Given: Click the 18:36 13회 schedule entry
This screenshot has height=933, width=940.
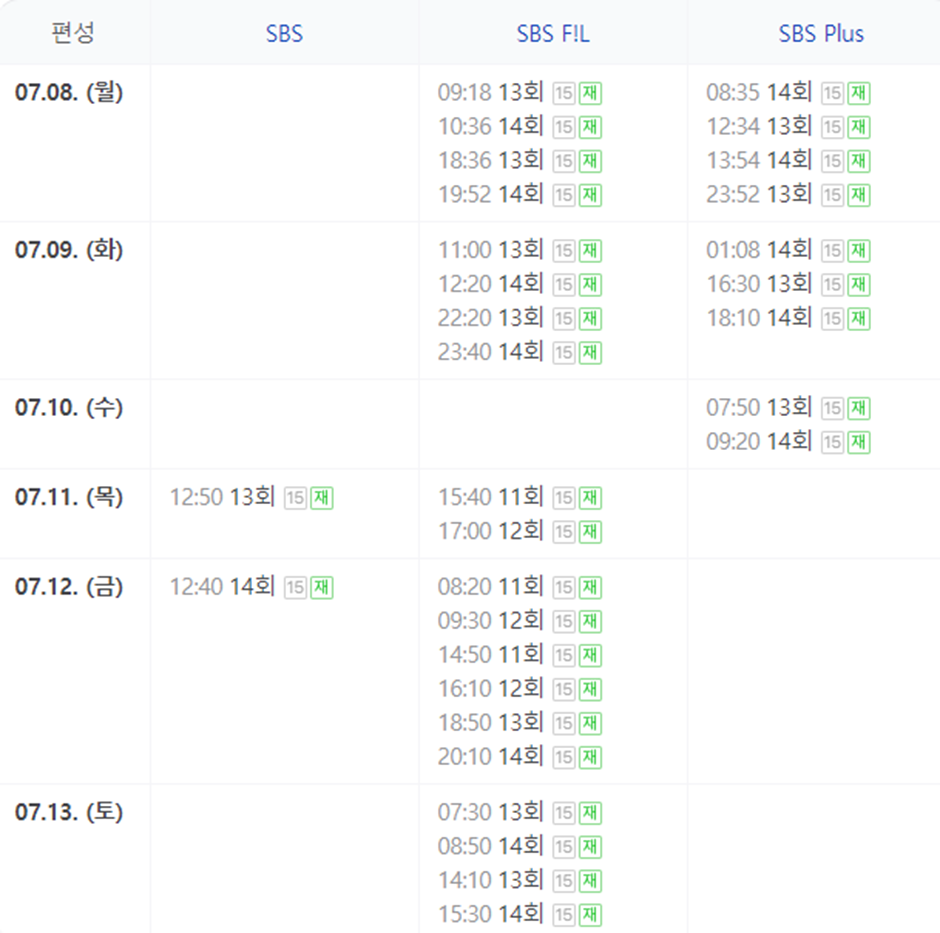Looking at the screenshot, I should (490, 161).
